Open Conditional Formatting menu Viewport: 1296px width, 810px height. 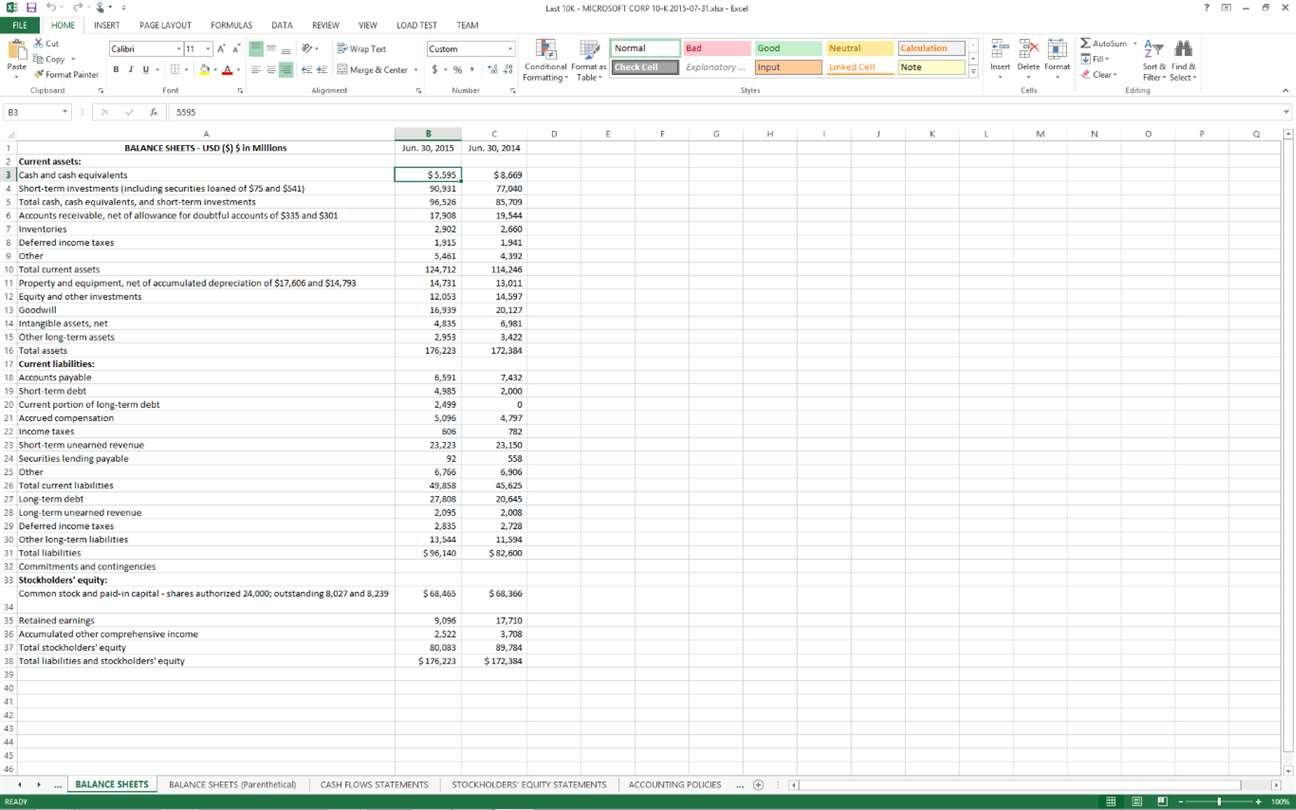[x=546, y=61]
